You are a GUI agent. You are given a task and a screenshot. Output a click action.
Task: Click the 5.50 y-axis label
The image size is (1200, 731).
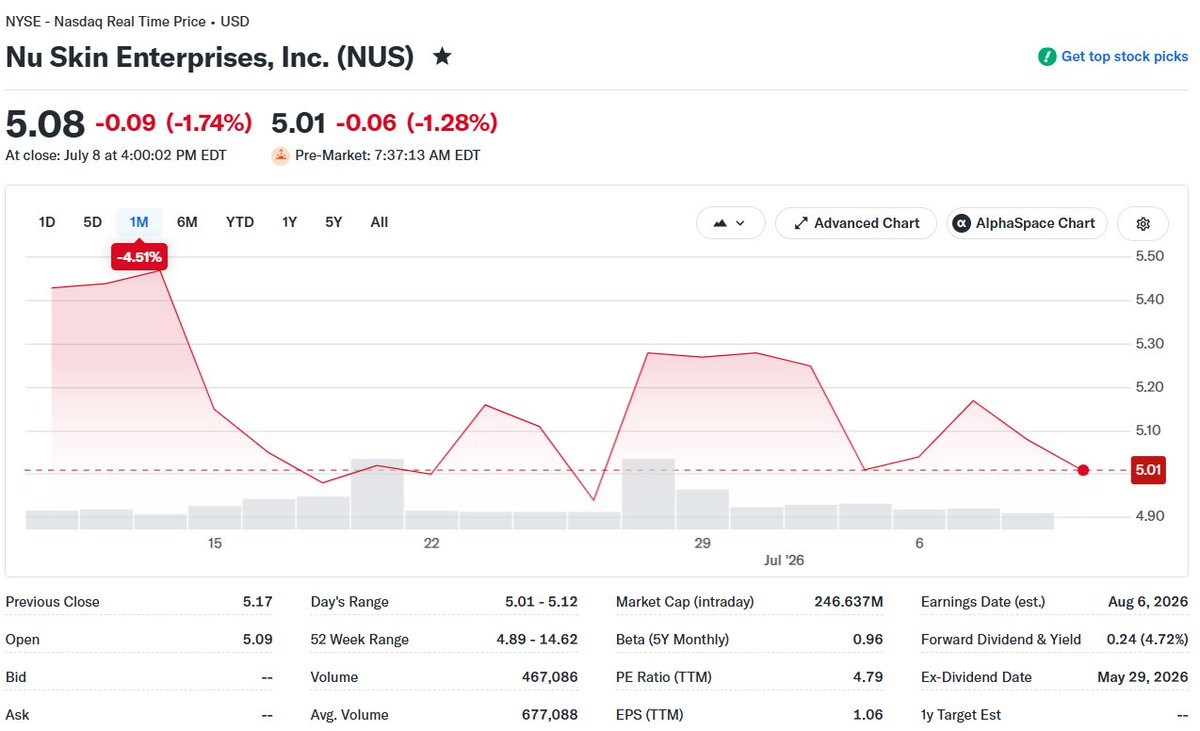click(1149, 256)
